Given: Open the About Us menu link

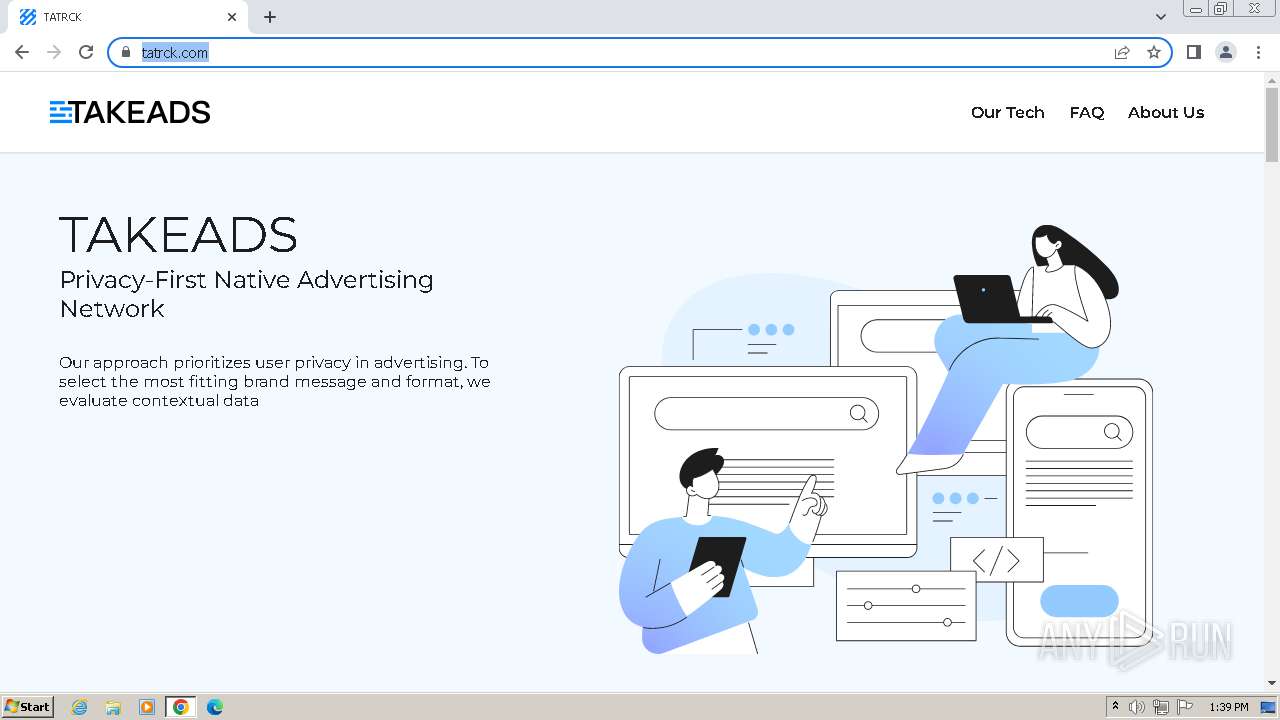Looking at the screenshot, I should (x=1166, y=112).
